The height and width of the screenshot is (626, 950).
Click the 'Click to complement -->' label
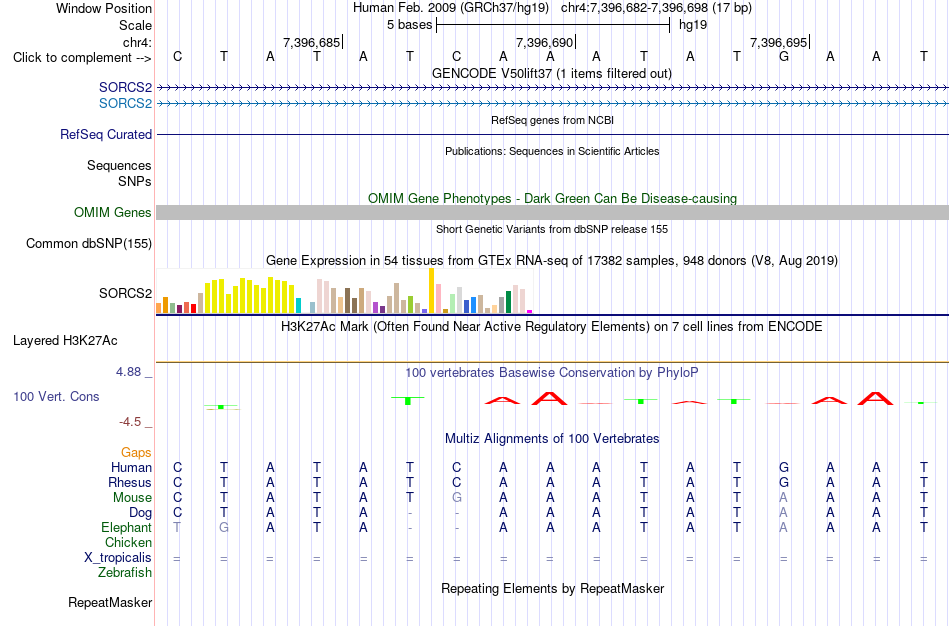tap(82, 58)
